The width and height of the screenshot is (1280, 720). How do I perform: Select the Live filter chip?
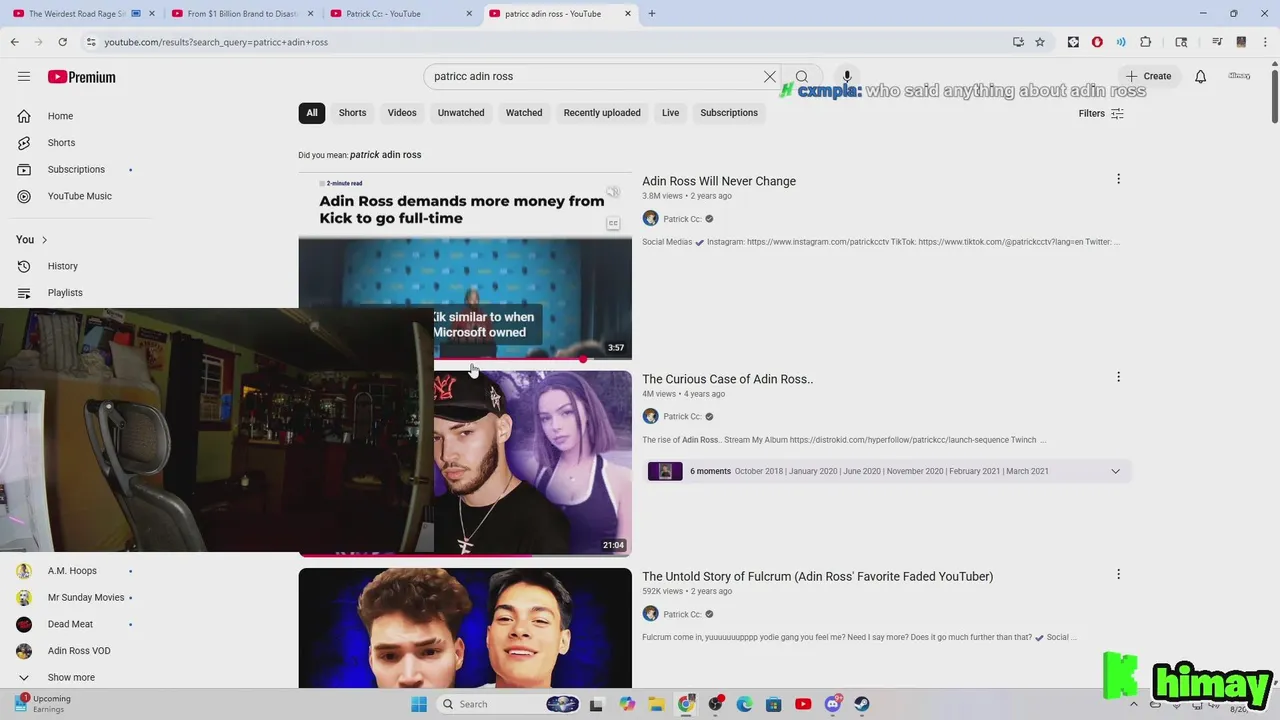click(x=670, y=113)
